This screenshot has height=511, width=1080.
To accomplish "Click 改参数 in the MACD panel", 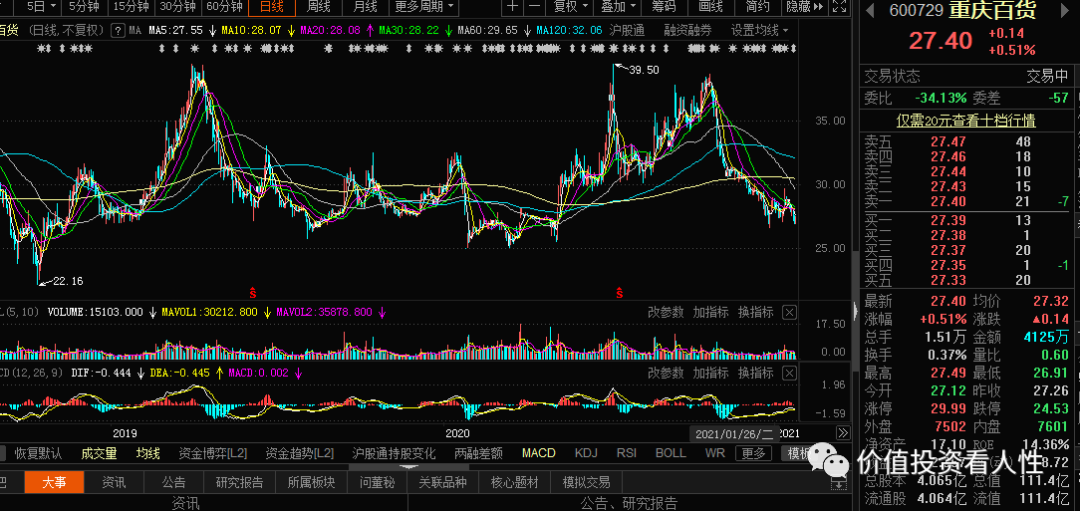I will click(x=665, y=373).
